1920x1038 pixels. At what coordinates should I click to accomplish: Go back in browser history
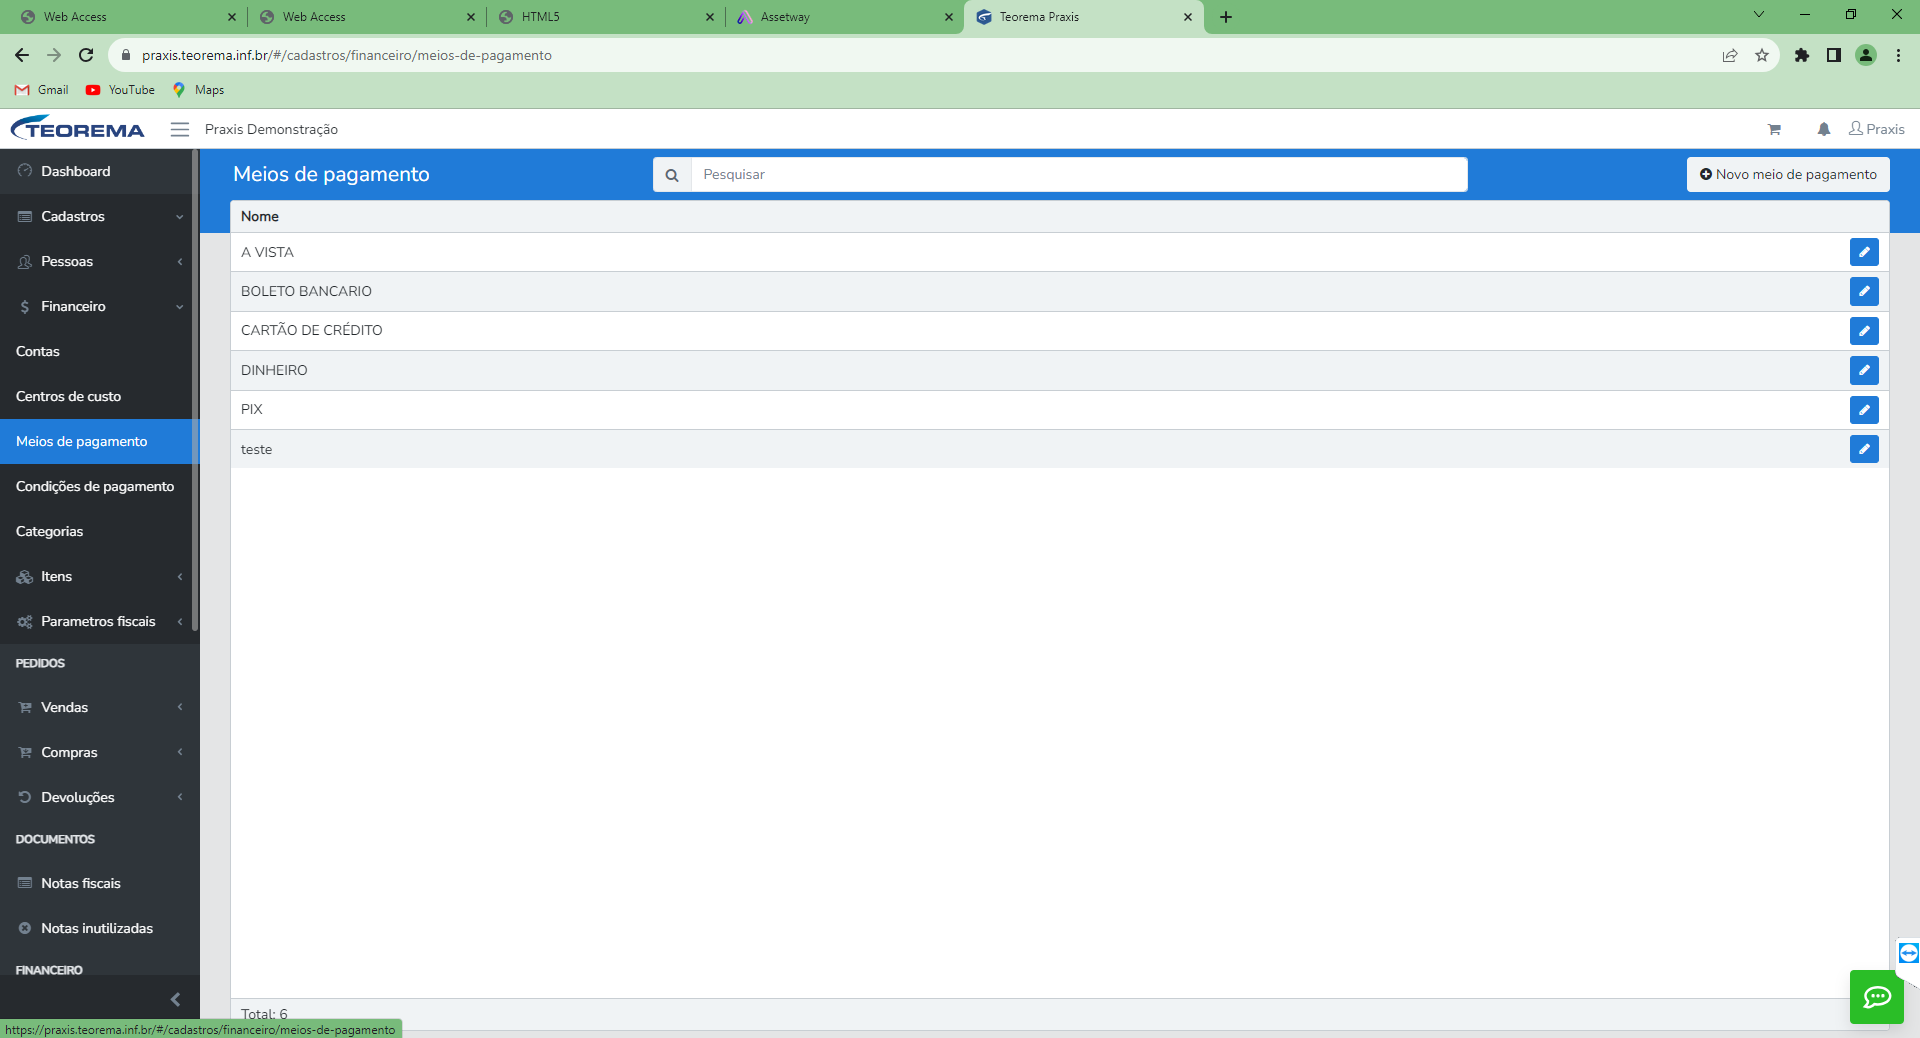pos(22,55)
